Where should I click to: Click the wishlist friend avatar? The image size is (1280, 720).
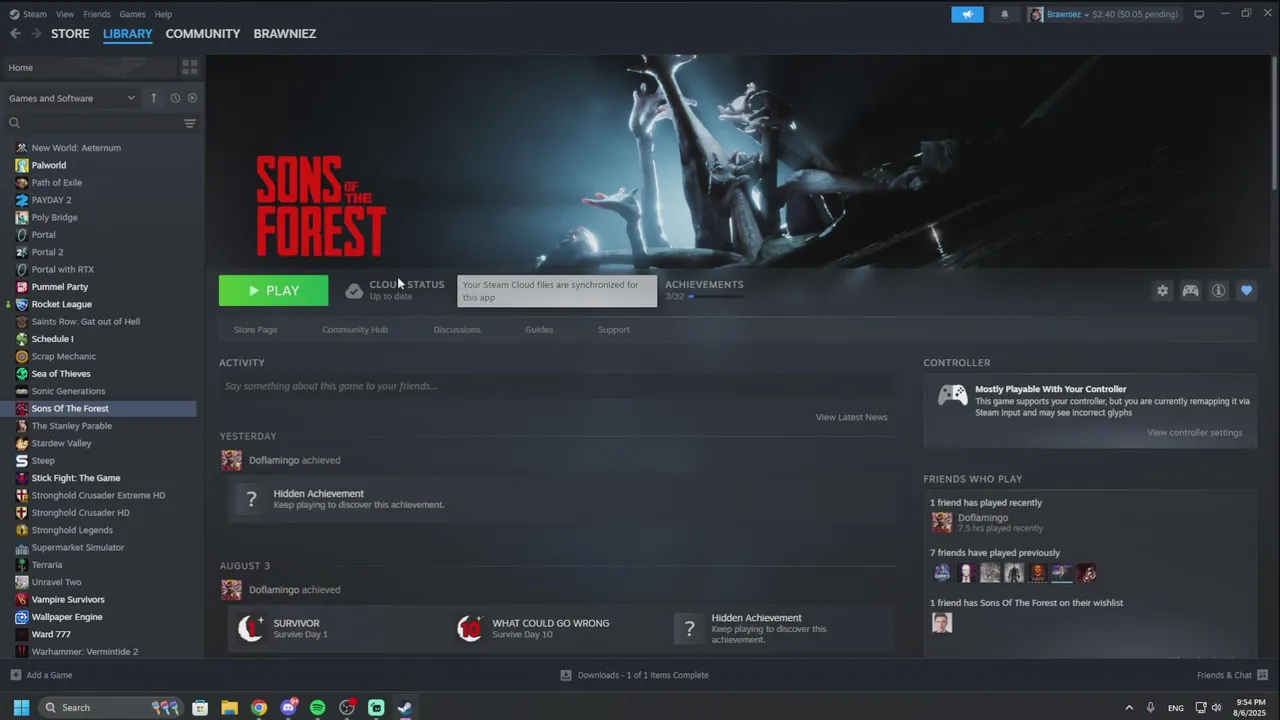pos(942,623)
